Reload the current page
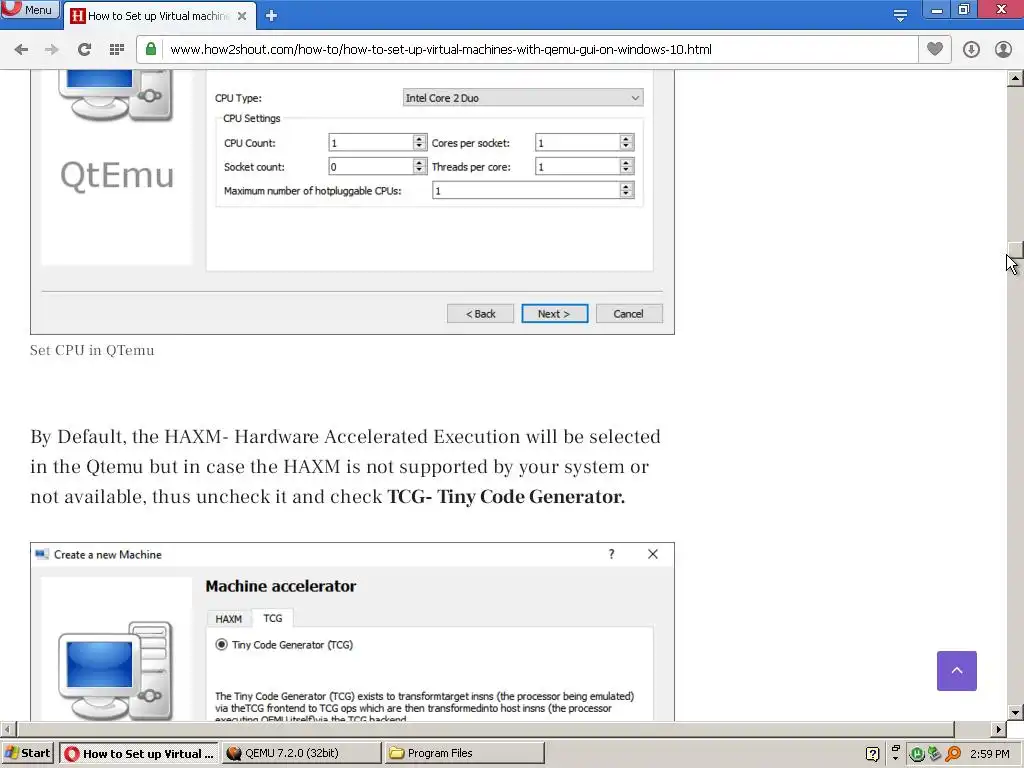Screen dimensions: 1024x768 84,50
